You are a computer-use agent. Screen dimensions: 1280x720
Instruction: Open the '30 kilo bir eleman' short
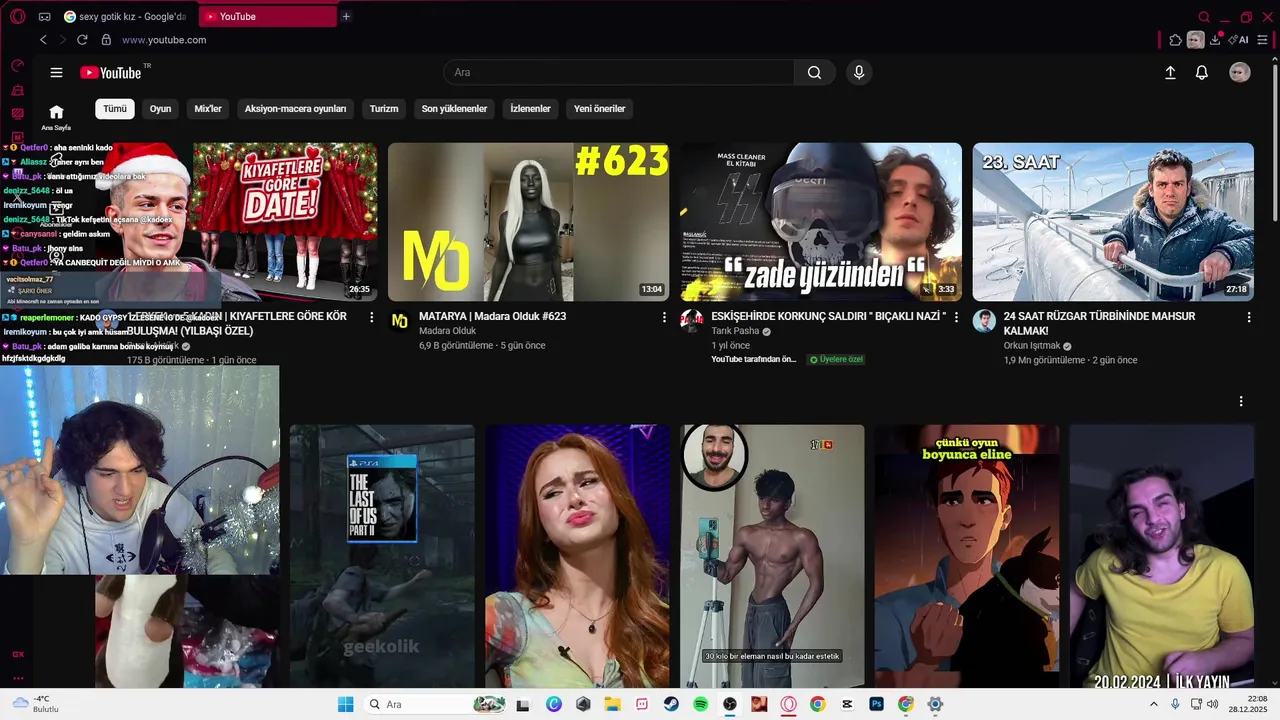click(x=772, y=557)
